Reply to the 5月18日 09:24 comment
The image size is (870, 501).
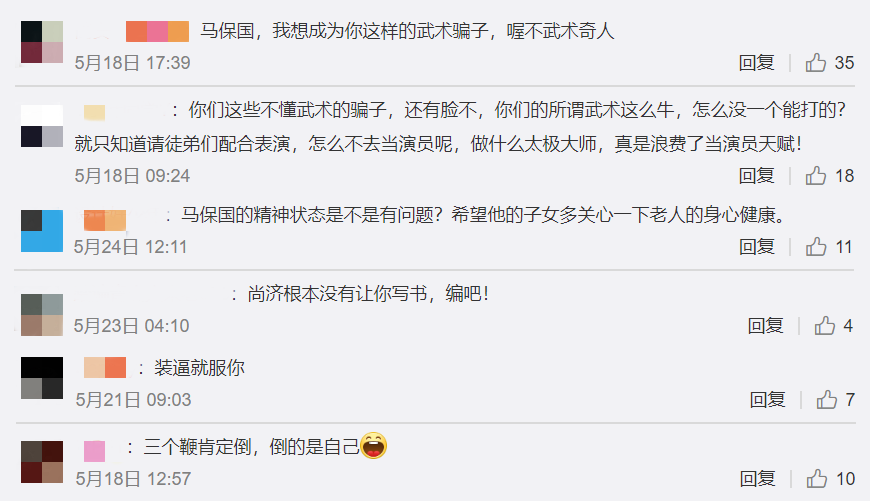pos(756,176)
